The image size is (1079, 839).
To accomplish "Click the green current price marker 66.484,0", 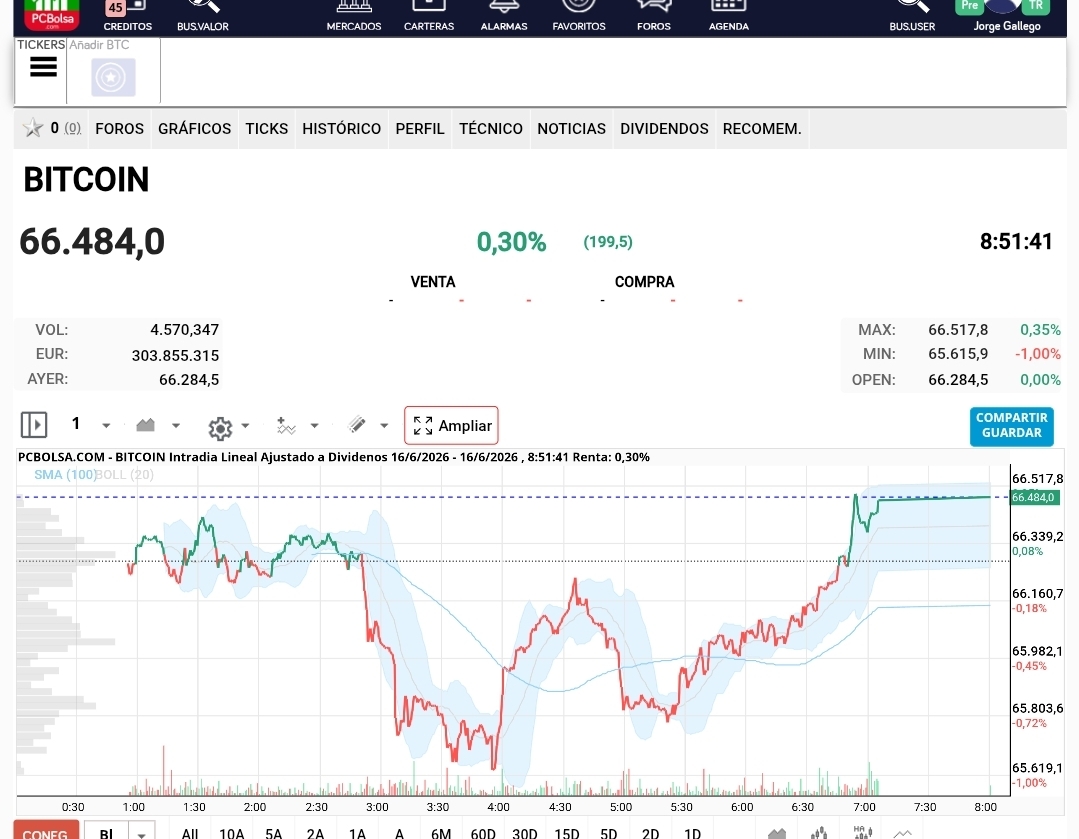I will click(x=1034, y=498).
